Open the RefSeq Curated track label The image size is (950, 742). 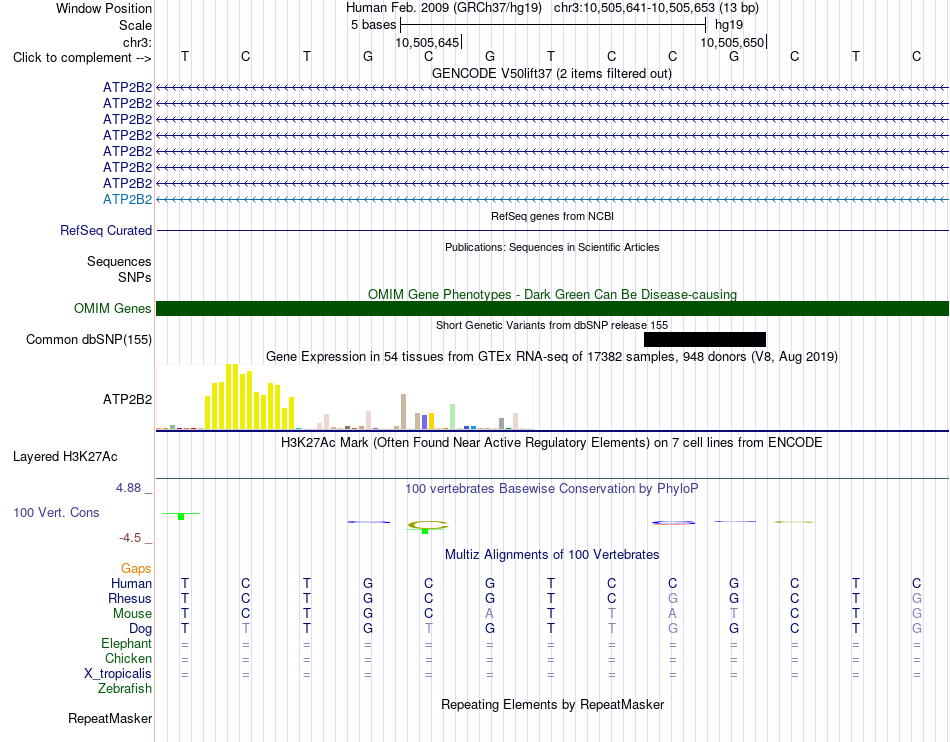pos(106,230)
